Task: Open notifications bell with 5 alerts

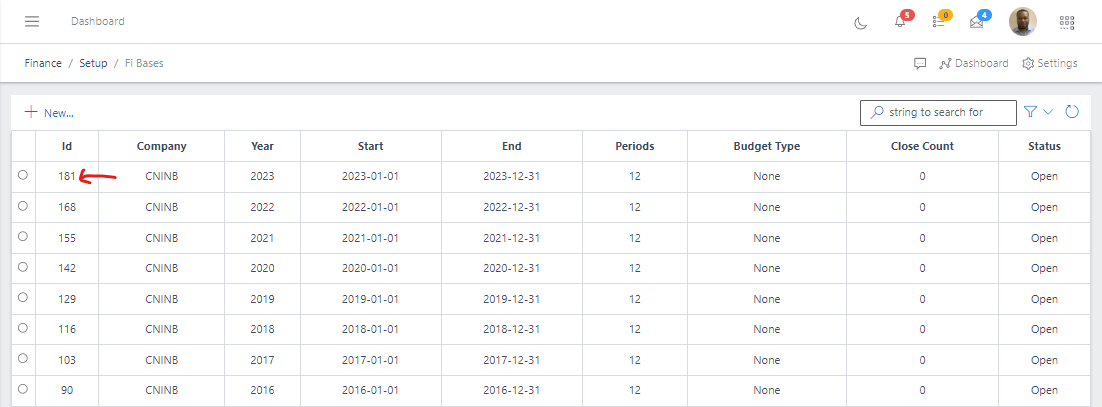Action: point(900,22)
